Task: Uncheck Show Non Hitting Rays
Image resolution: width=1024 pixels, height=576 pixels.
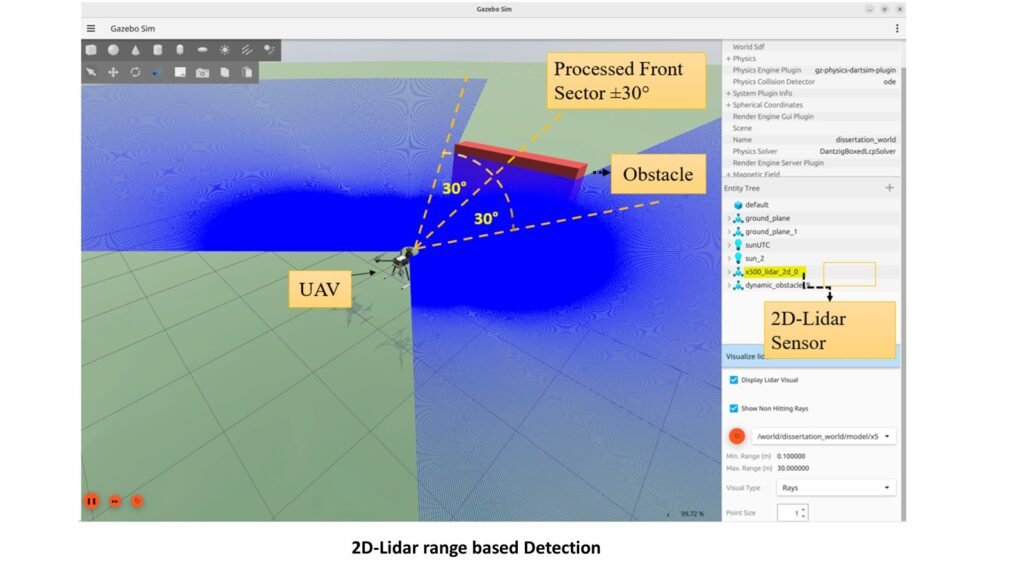Action: click(734, 409)
